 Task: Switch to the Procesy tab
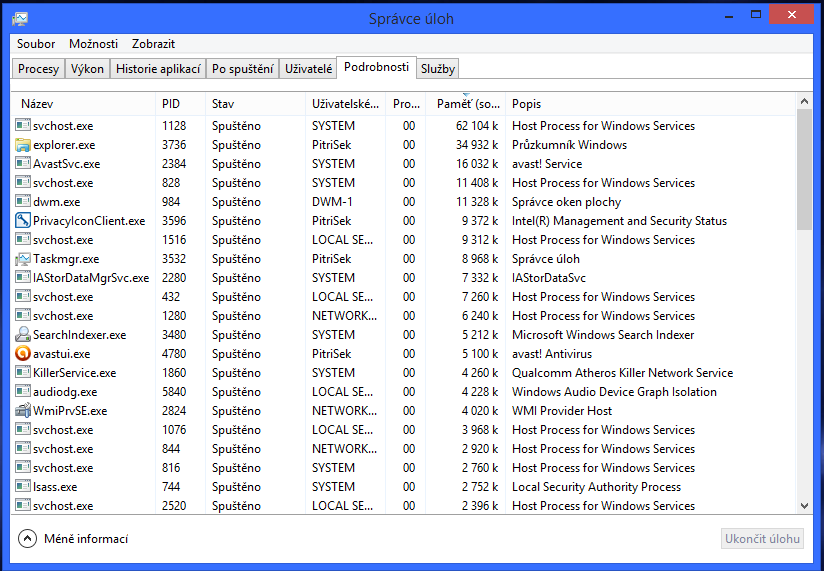coord(38,69)
